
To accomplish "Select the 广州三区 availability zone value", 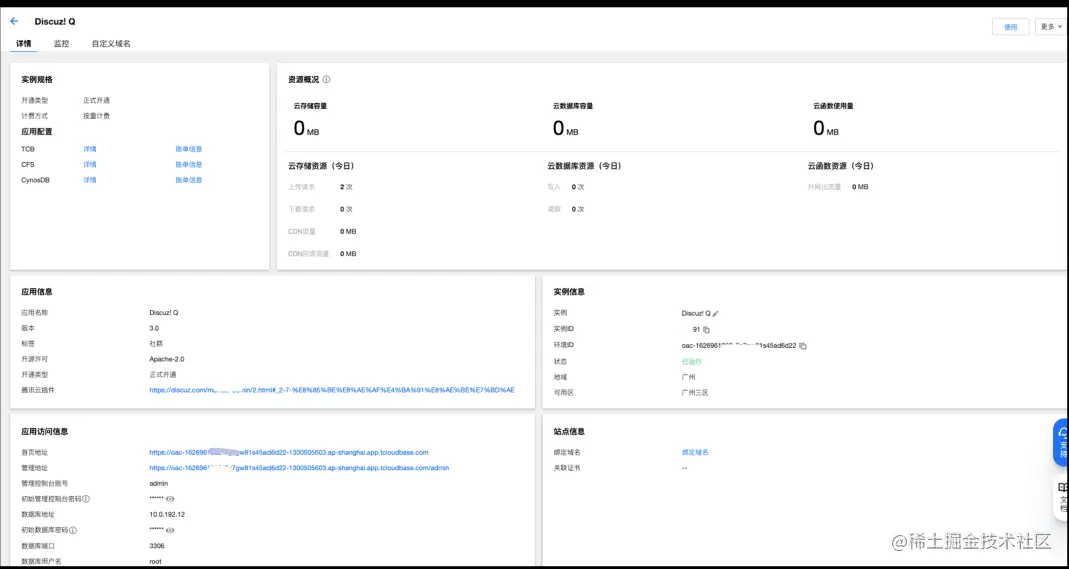I will tap(695, 393).
